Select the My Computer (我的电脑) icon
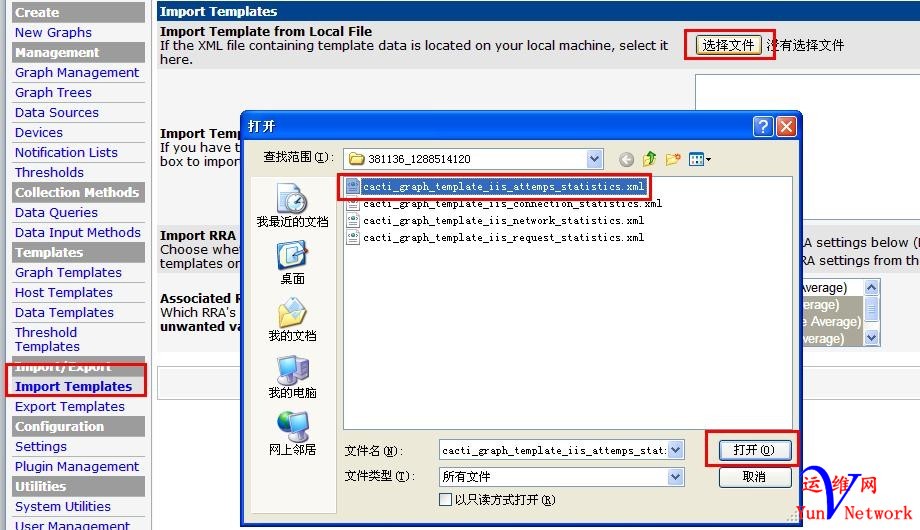This screenshot has width=920, height=530. pyautogui.click(x=292, y=369)
